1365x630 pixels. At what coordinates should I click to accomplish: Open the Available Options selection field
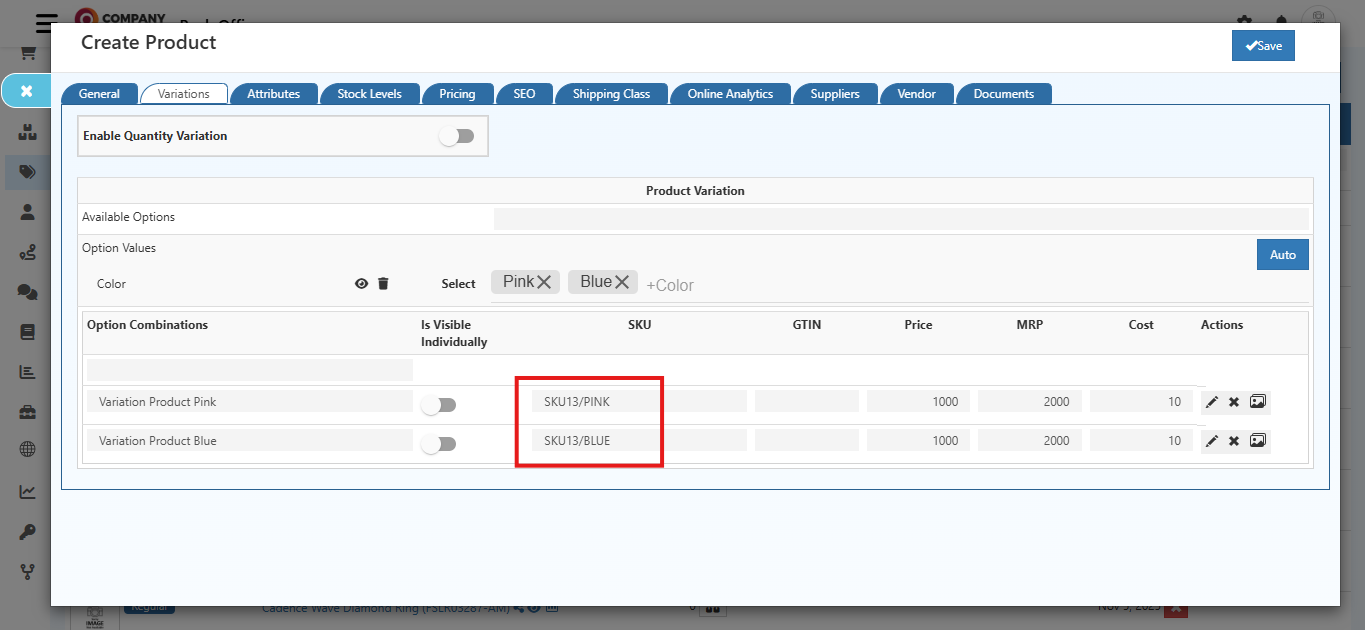pos(900,218)
